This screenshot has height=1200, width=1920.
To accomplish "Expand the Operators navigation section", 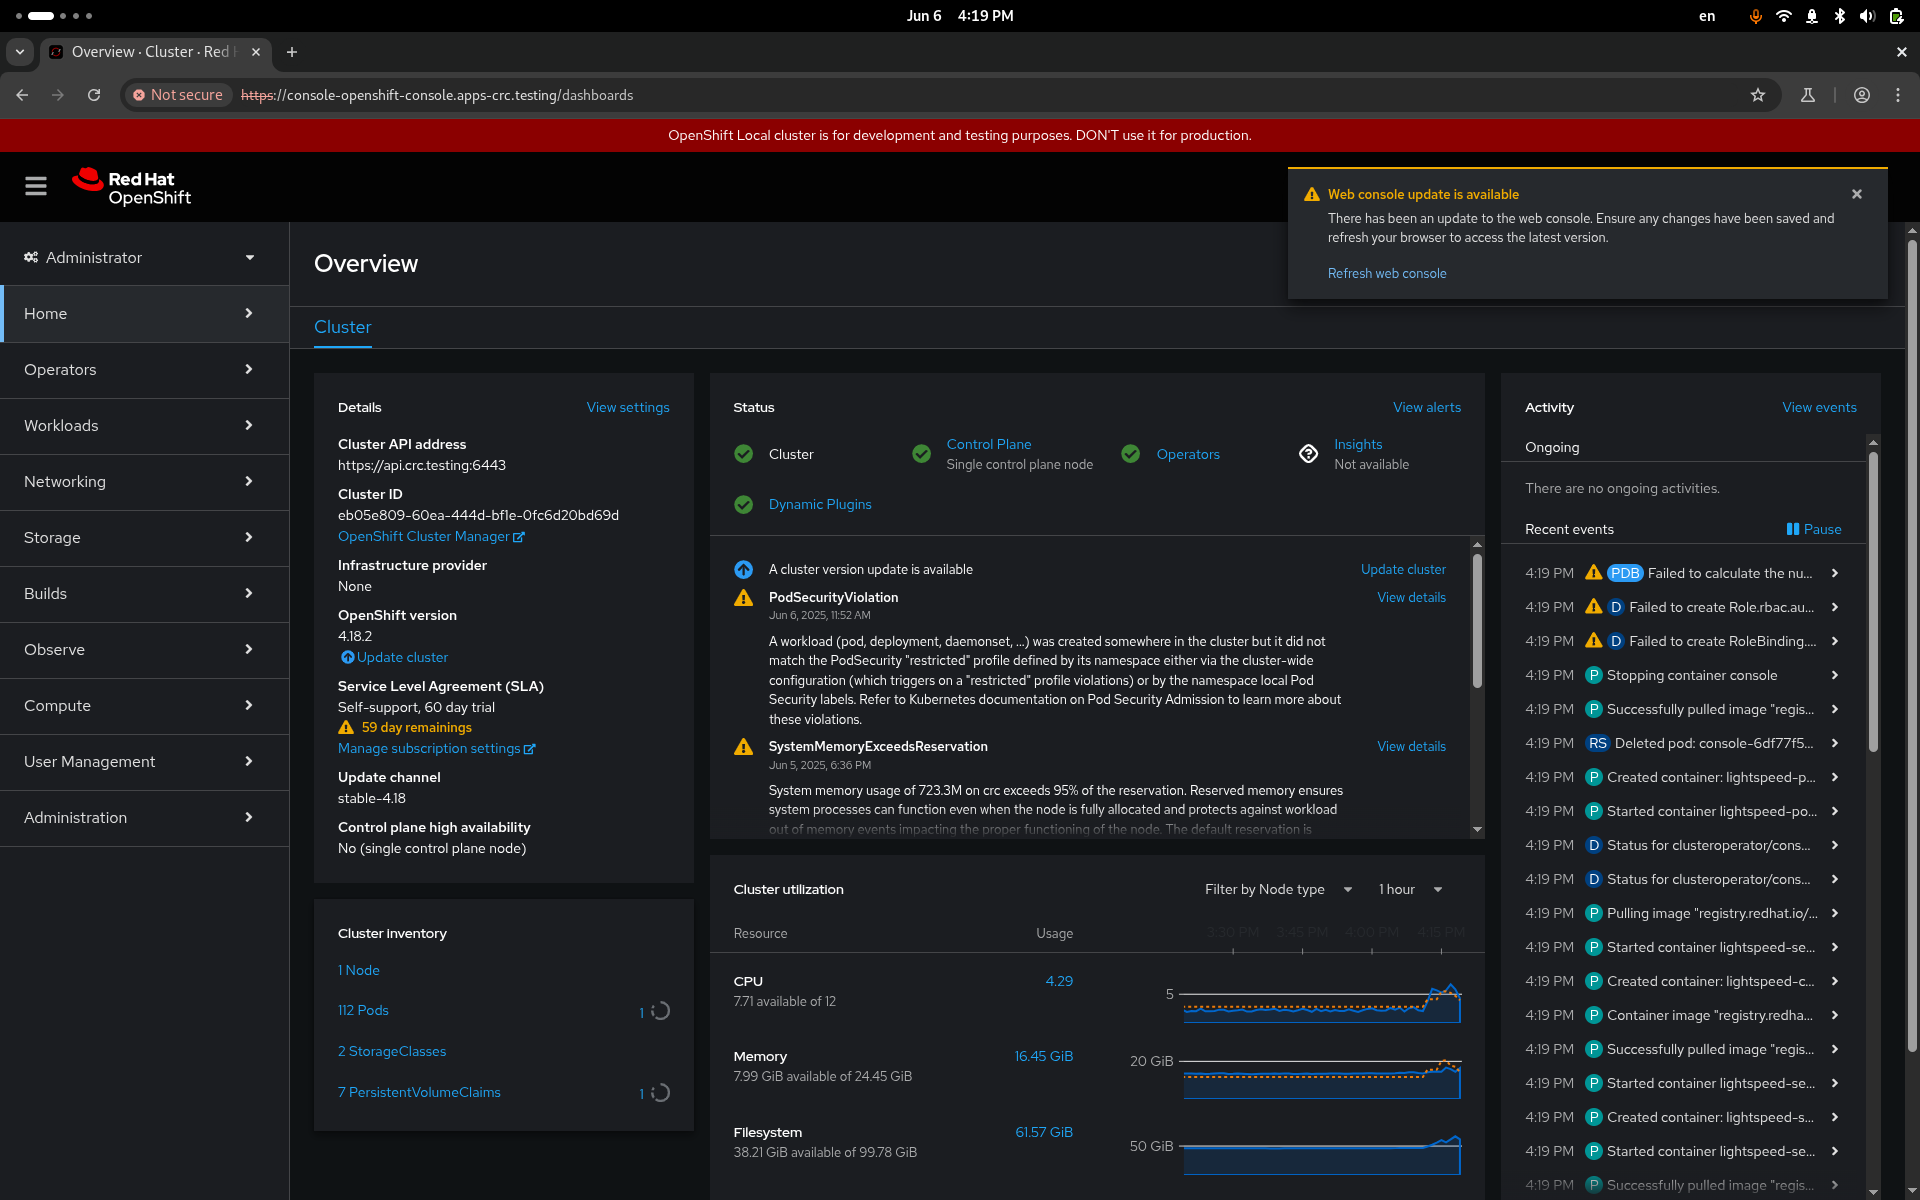I will tap(140, 370).
